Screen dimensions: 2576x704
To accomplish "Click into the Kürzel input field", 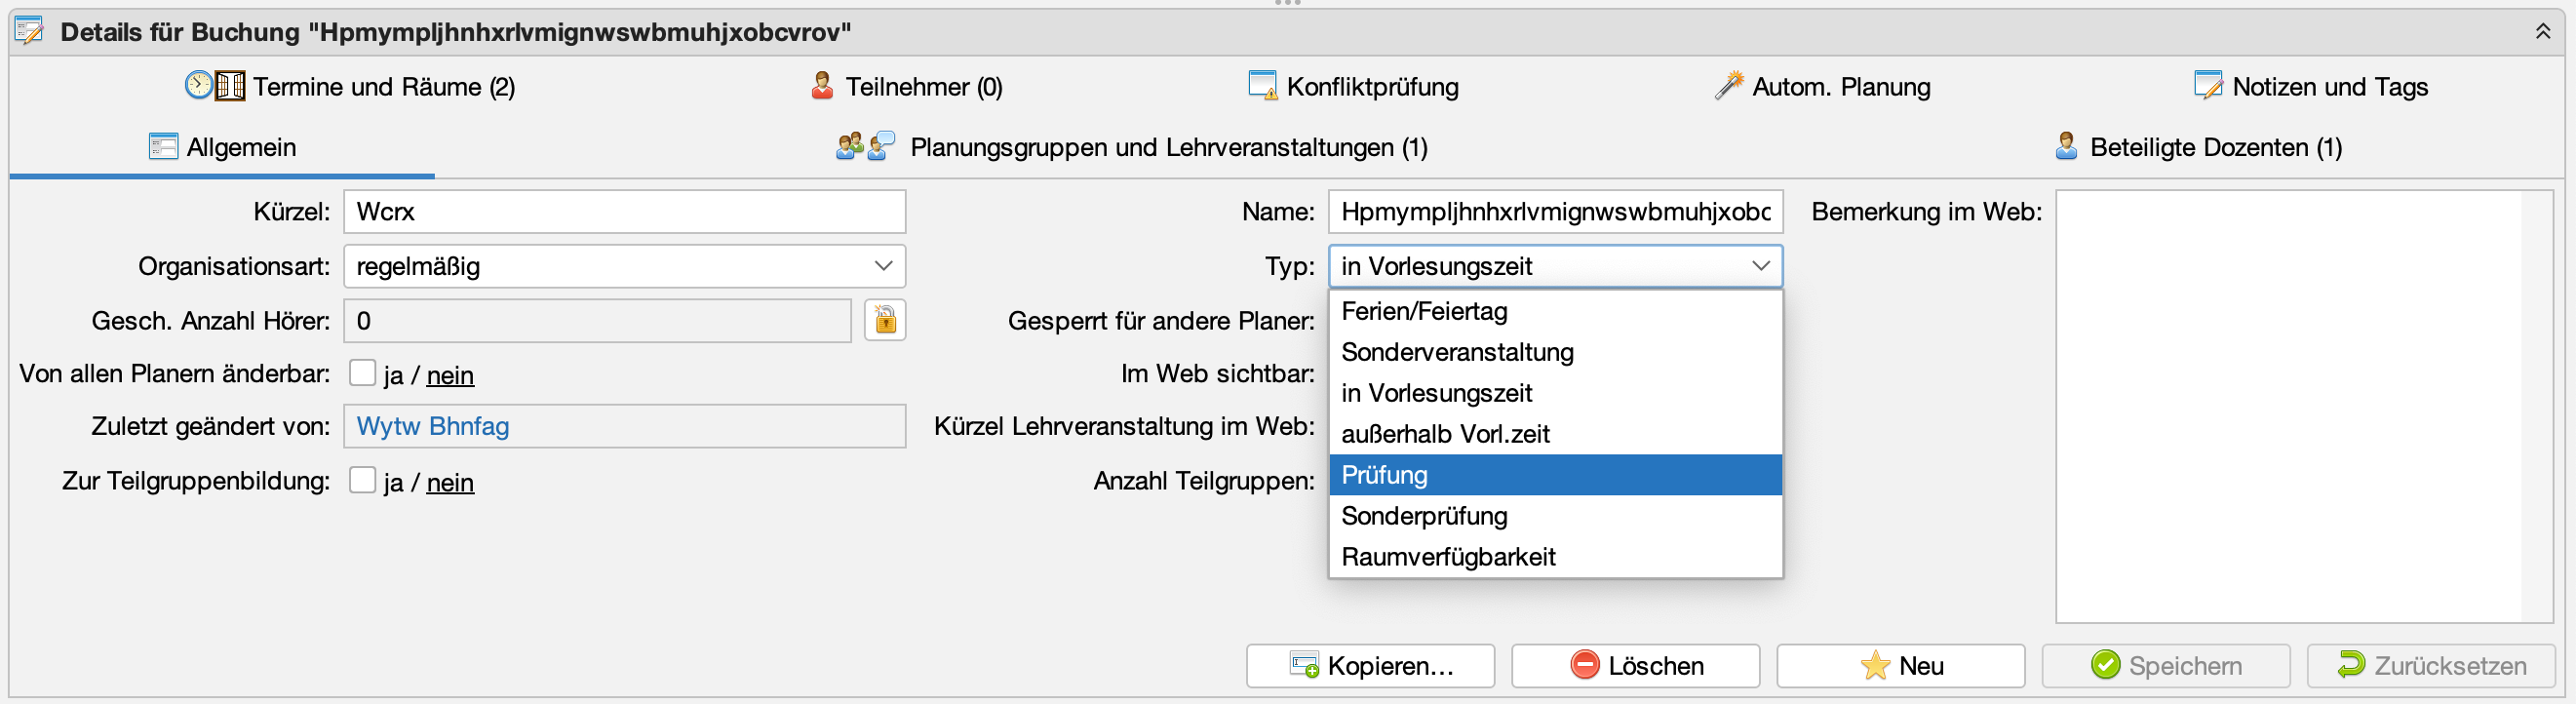I will 625,212.
